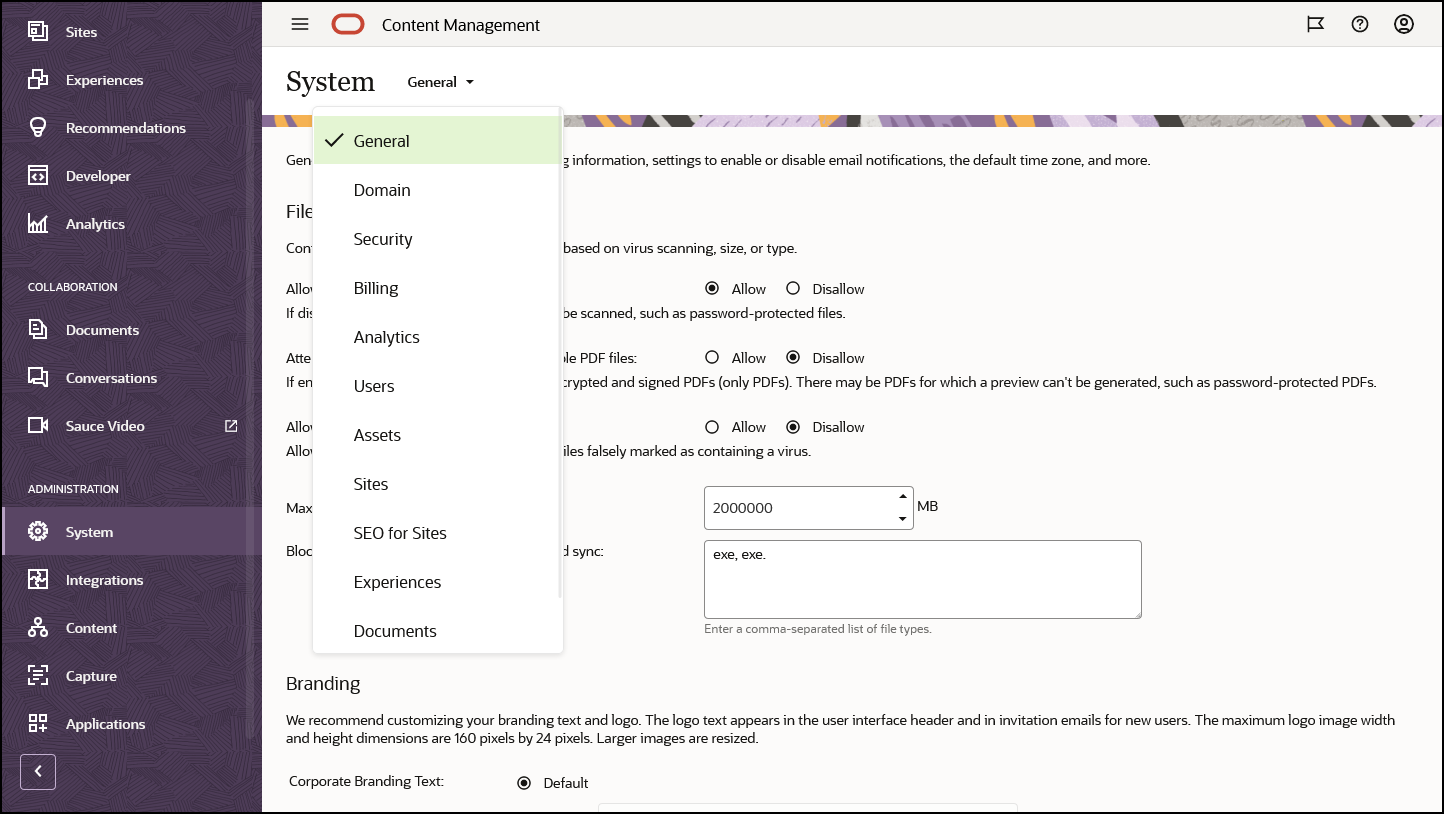Viewport: 1444px width, 814px height.
Task: Choose Analytics in the settings menu
Action: click(x=437, y=337)
